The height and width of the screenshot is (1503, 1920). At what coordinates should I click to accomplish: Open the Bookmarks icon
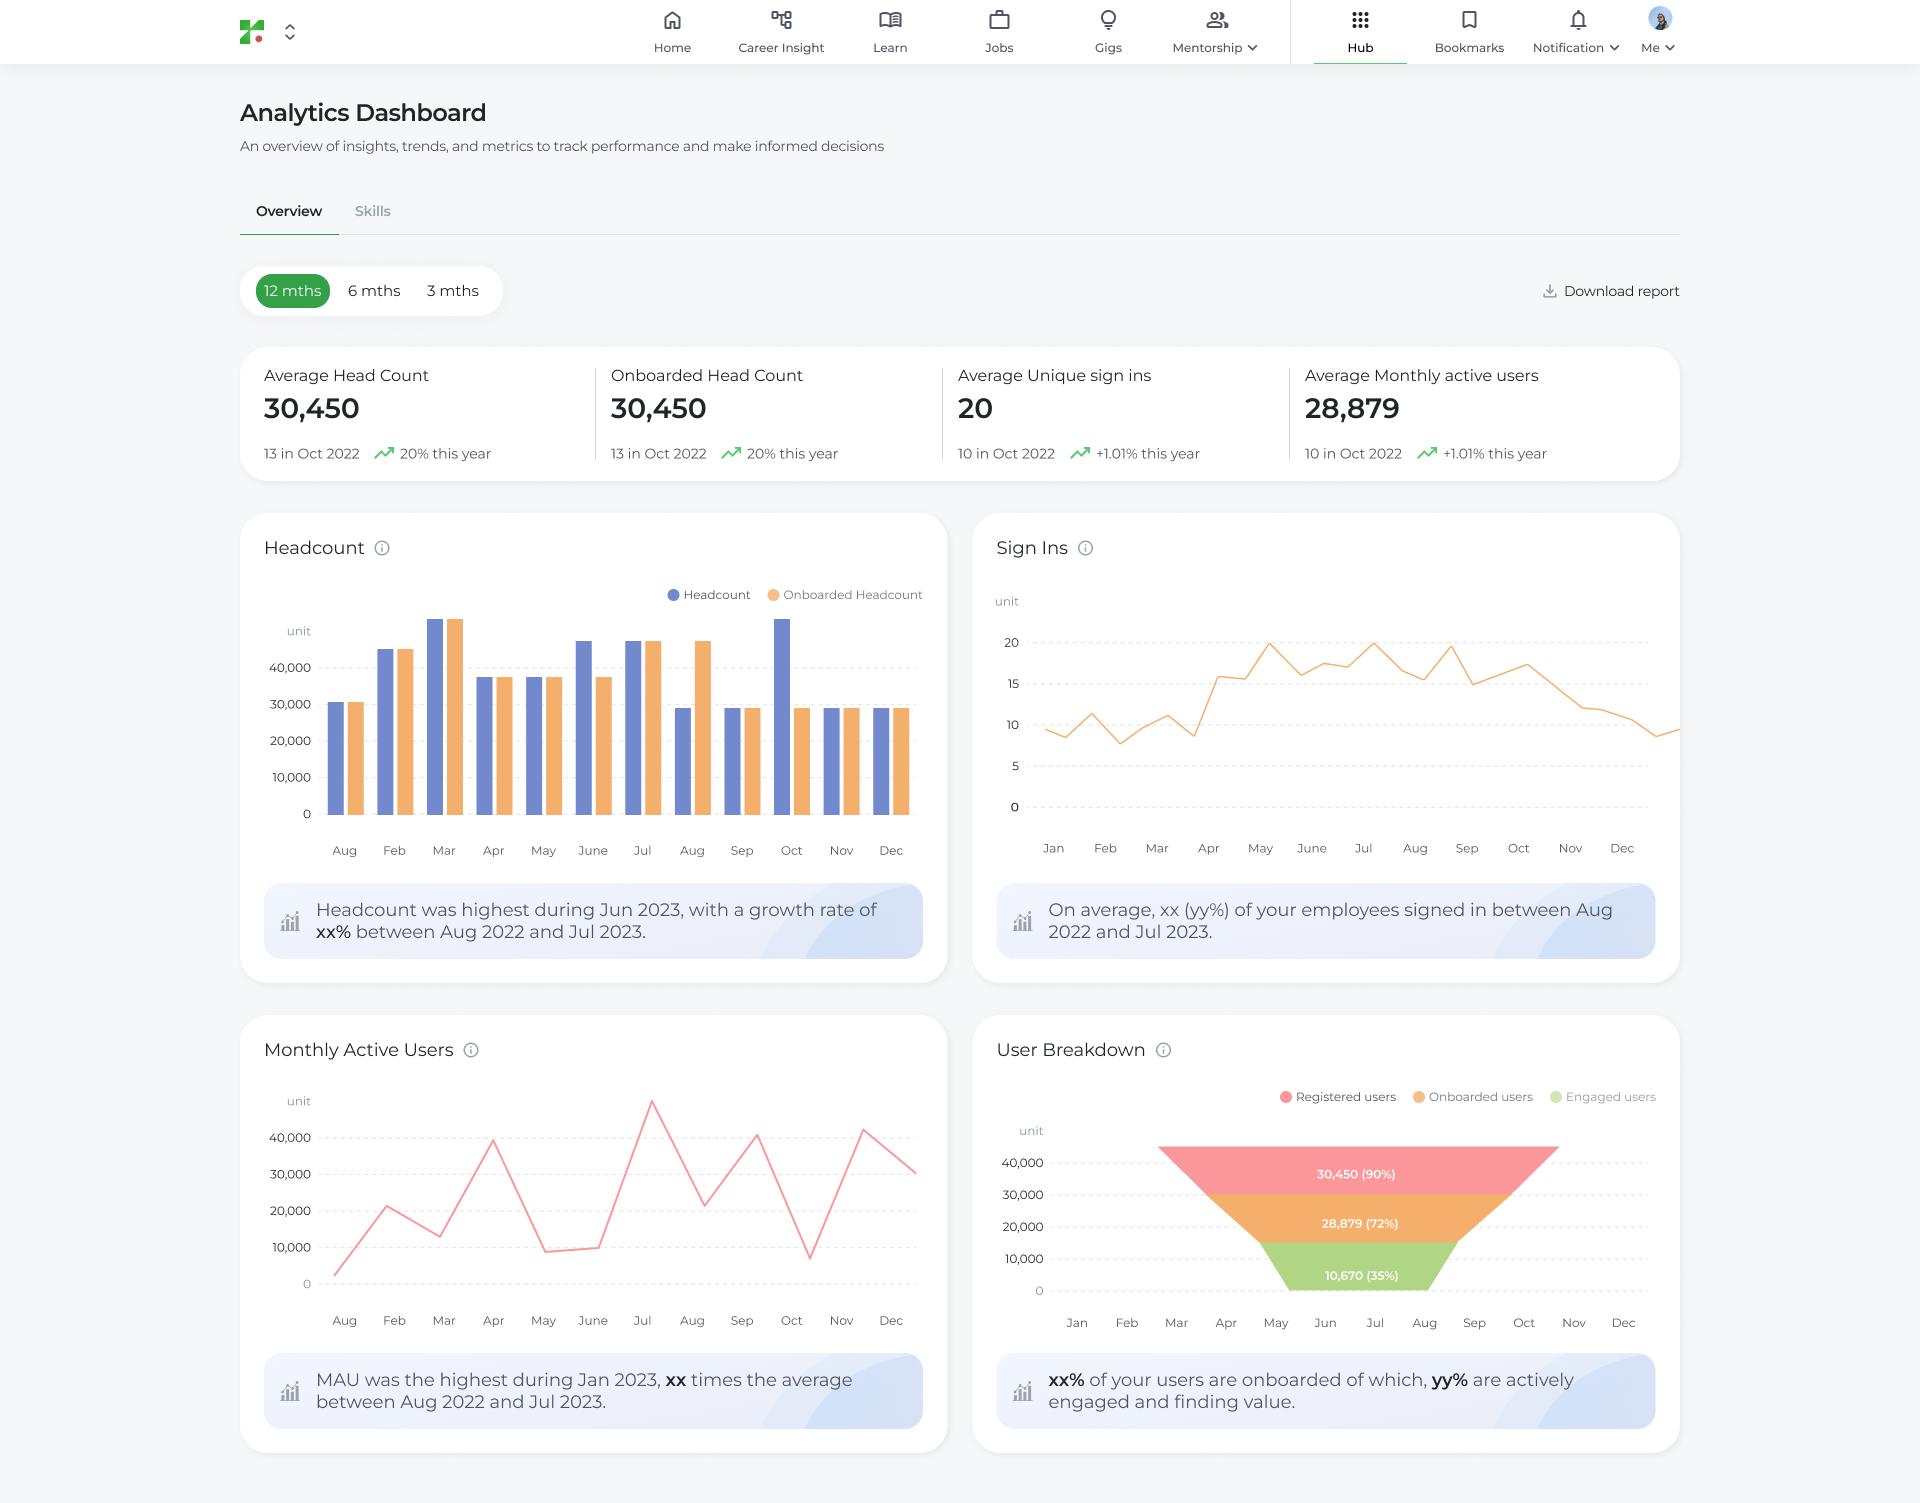click(1469, 21)
